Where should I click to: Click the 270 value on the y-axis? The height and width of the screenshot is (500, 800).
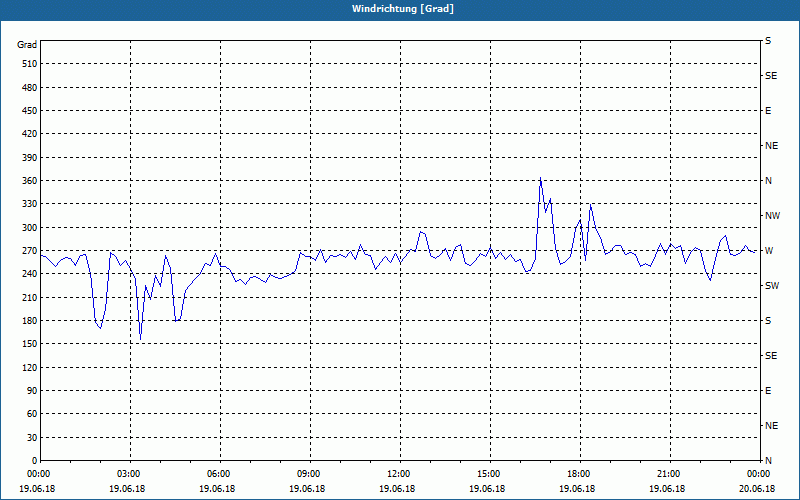[30, 251]
